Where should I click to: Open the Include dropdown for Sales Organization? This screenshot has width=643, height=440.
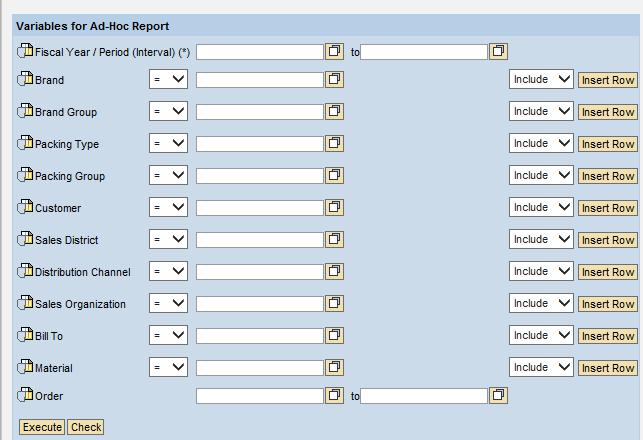[x=541, y=303]
